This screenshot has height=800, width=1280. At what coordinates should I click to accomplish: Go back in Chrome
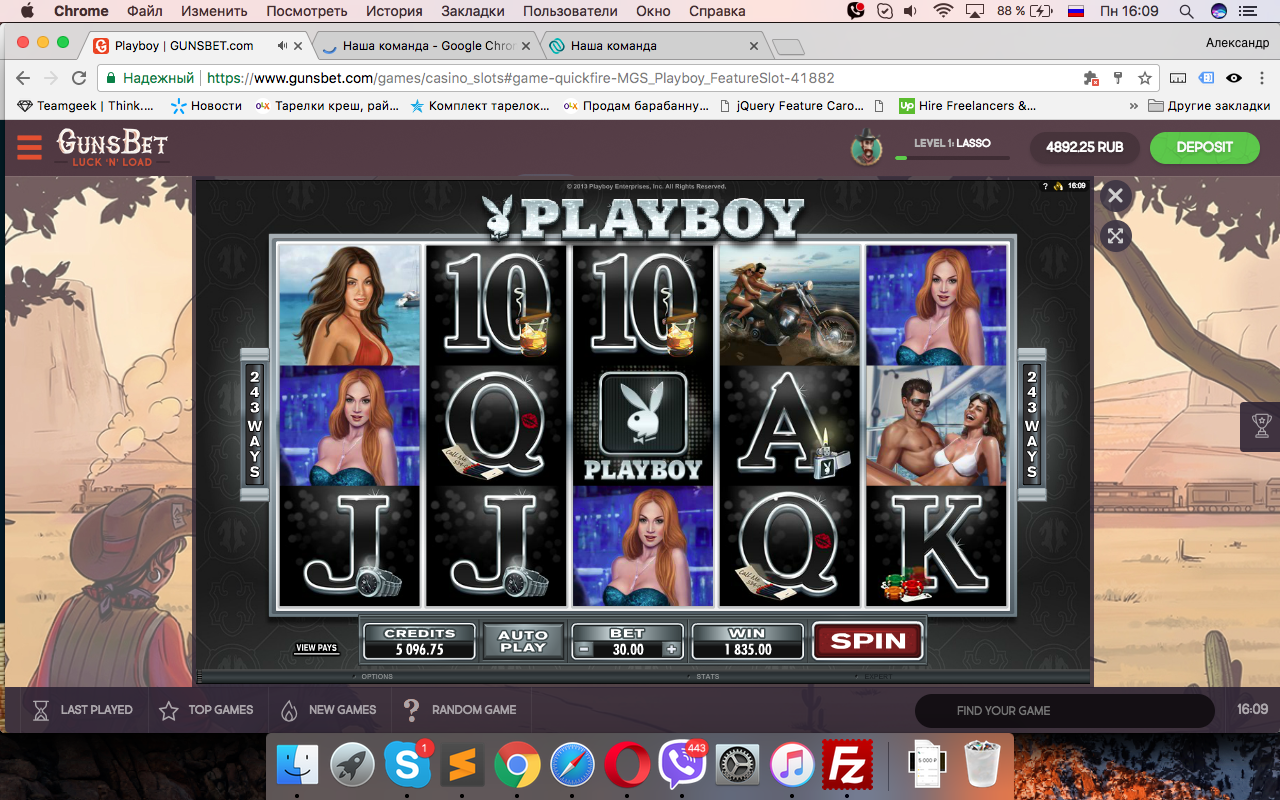point(23,78)
